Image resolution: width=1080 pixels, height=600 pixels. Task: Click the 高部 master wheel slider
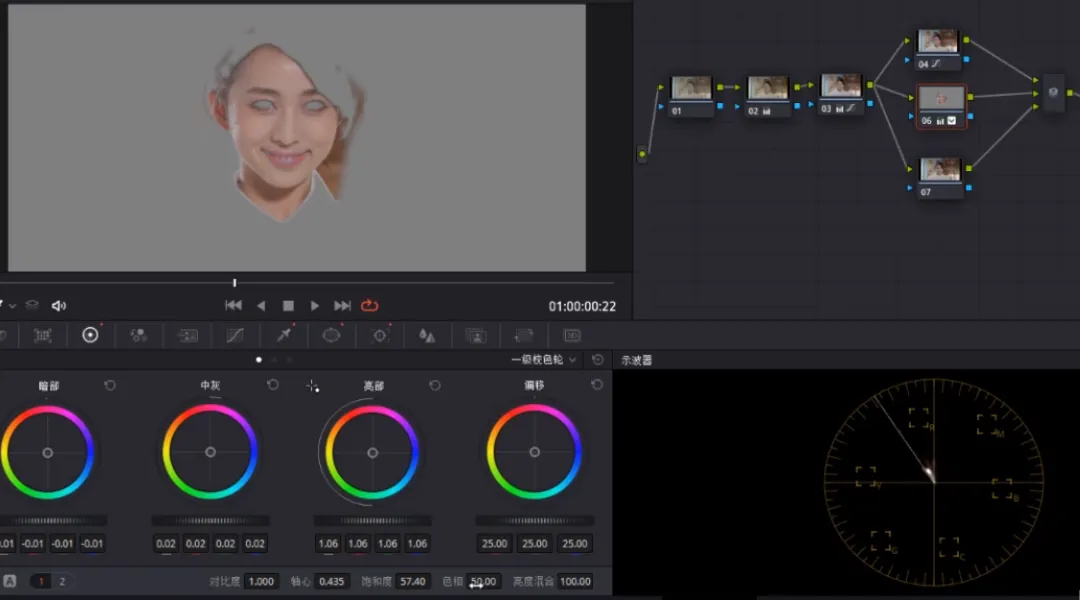pyautogui.click(x=373, y=521)
